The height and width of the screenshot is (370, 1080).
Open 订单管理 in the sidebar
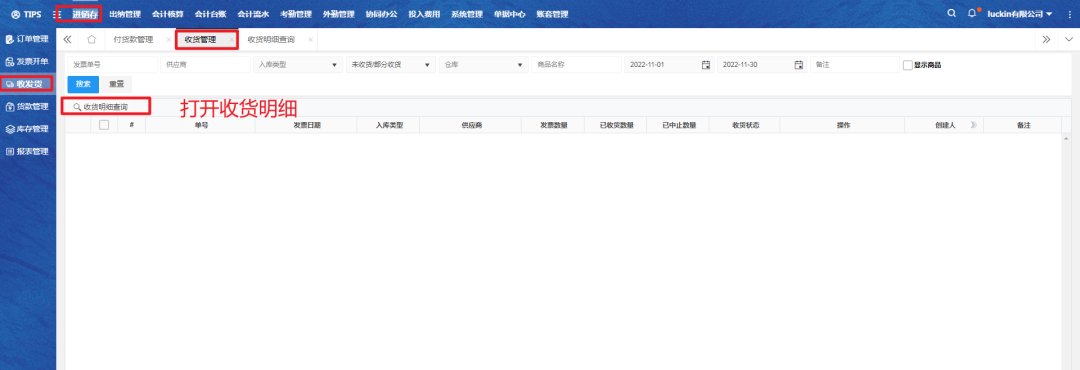[x=28, y=39]
